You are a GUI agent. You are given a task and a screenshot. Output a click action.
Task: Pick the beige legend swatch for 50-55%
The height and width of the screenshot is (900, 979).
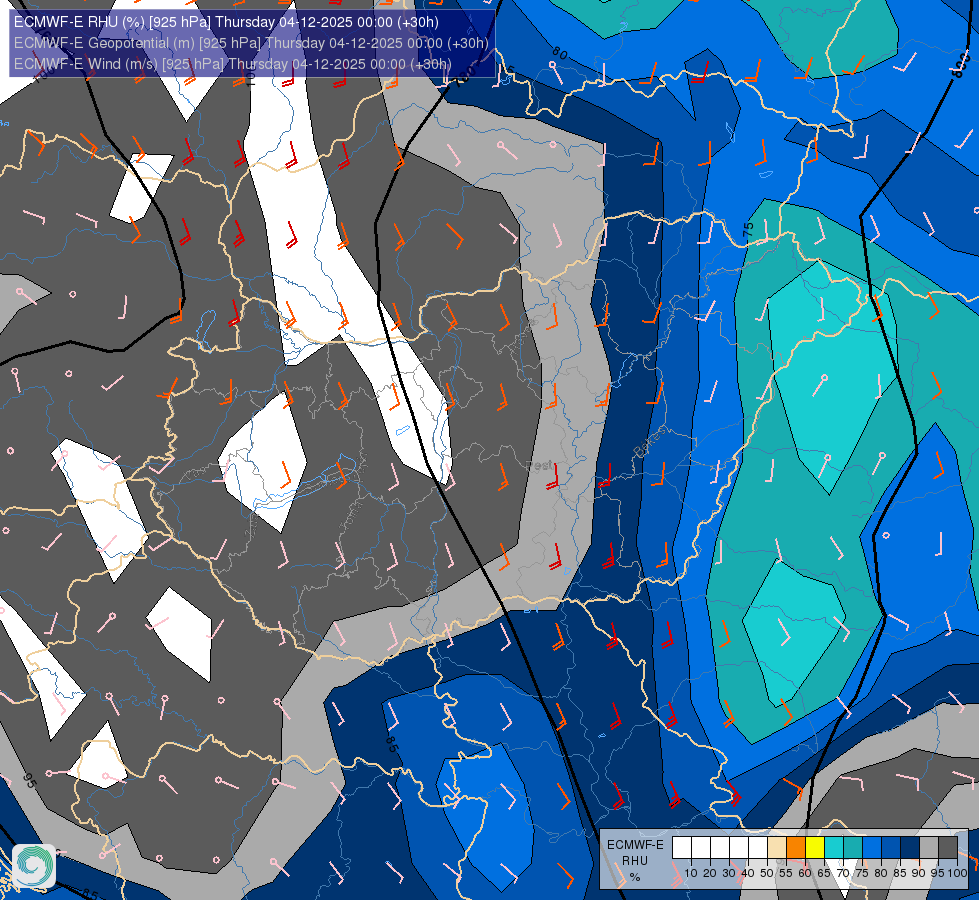pyautogui.click(x=777, y=848)
